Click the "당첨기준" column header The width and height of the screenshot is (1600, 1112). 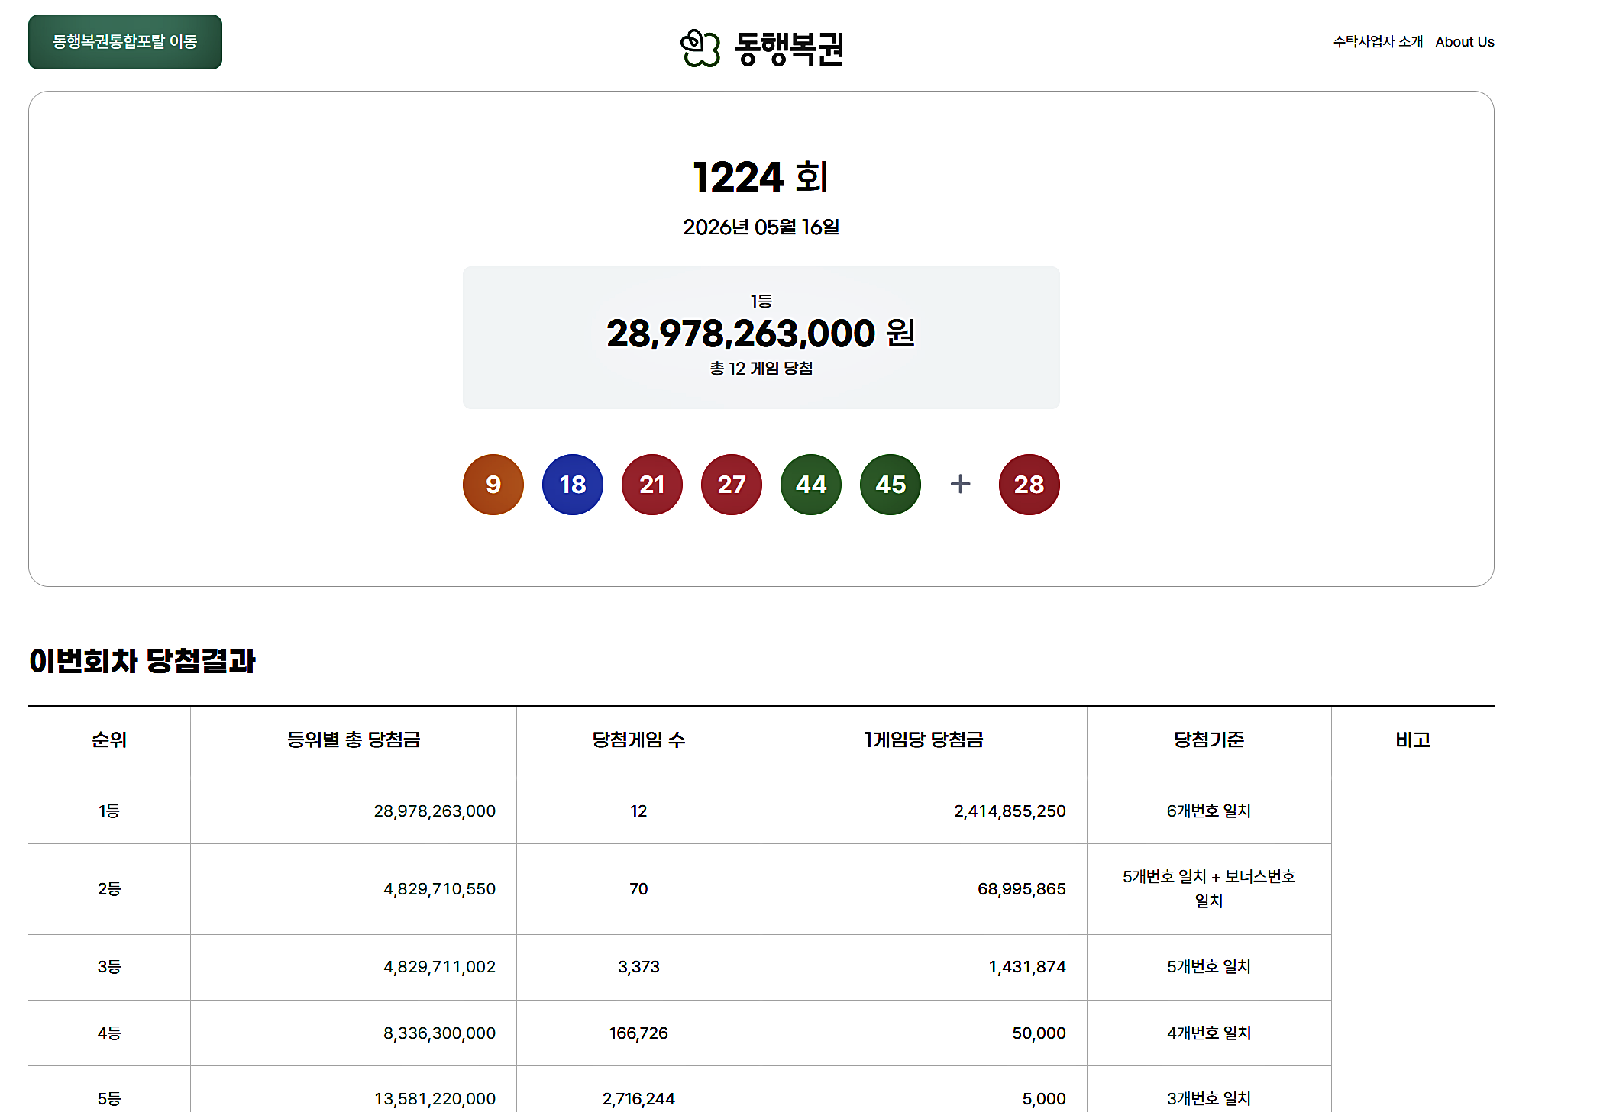[x=1209, y=740]
